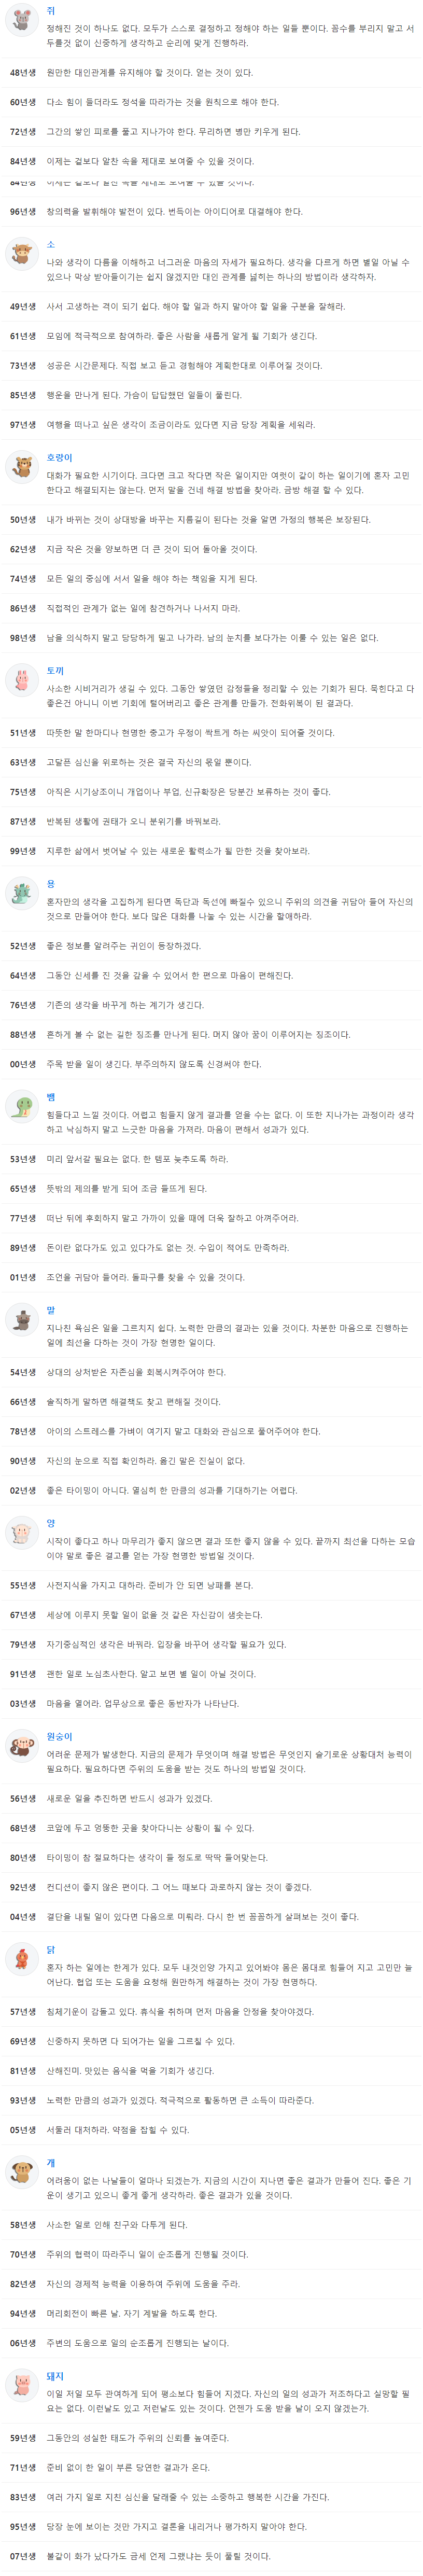Open the 호랑이 heading link

(60, 457)
